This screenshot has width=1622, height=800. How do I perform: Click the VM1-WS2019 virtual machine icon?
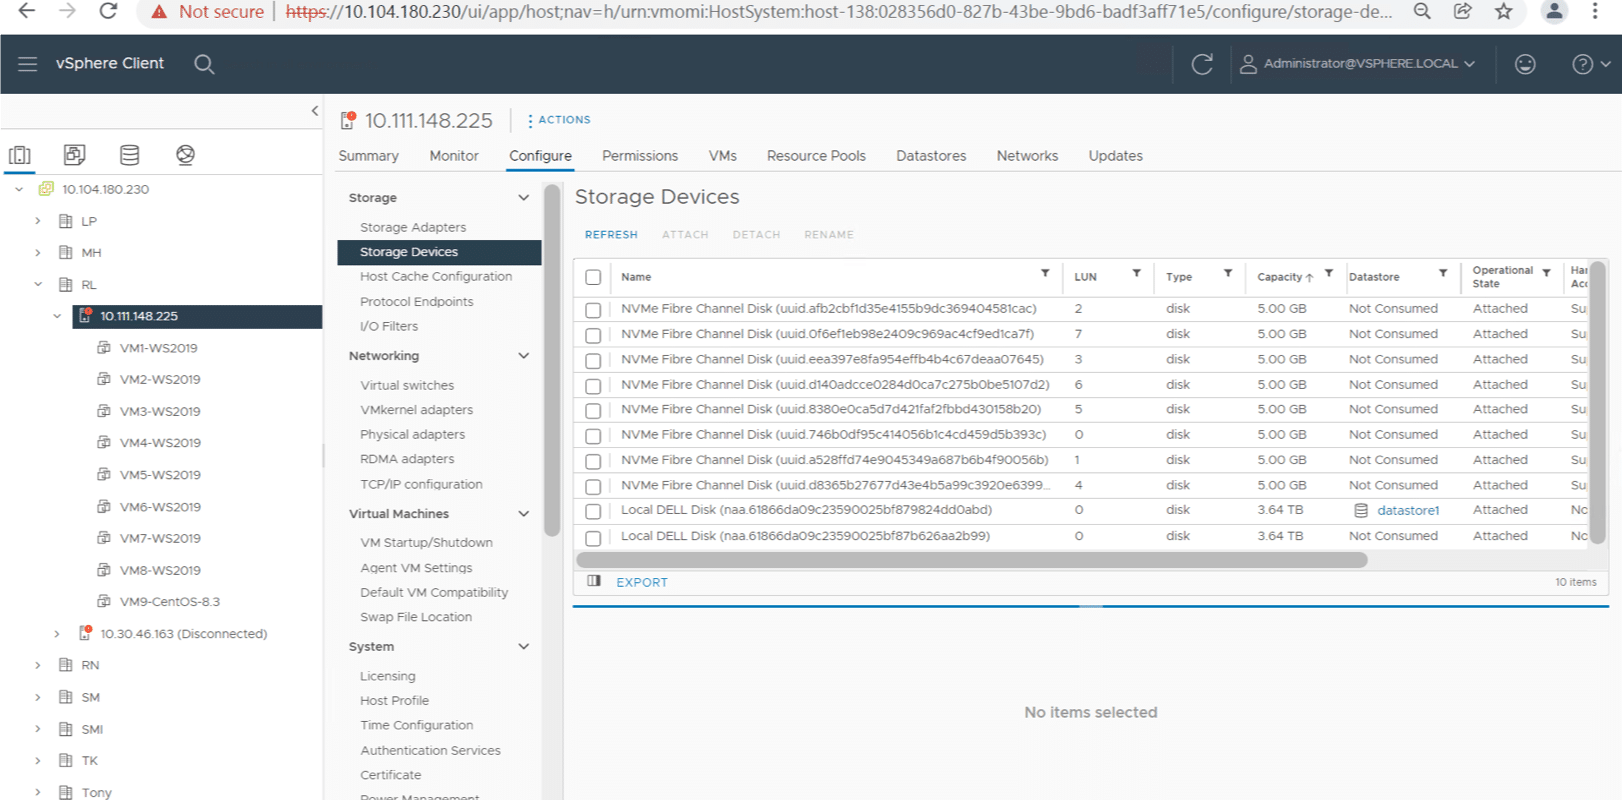(103, 348)
